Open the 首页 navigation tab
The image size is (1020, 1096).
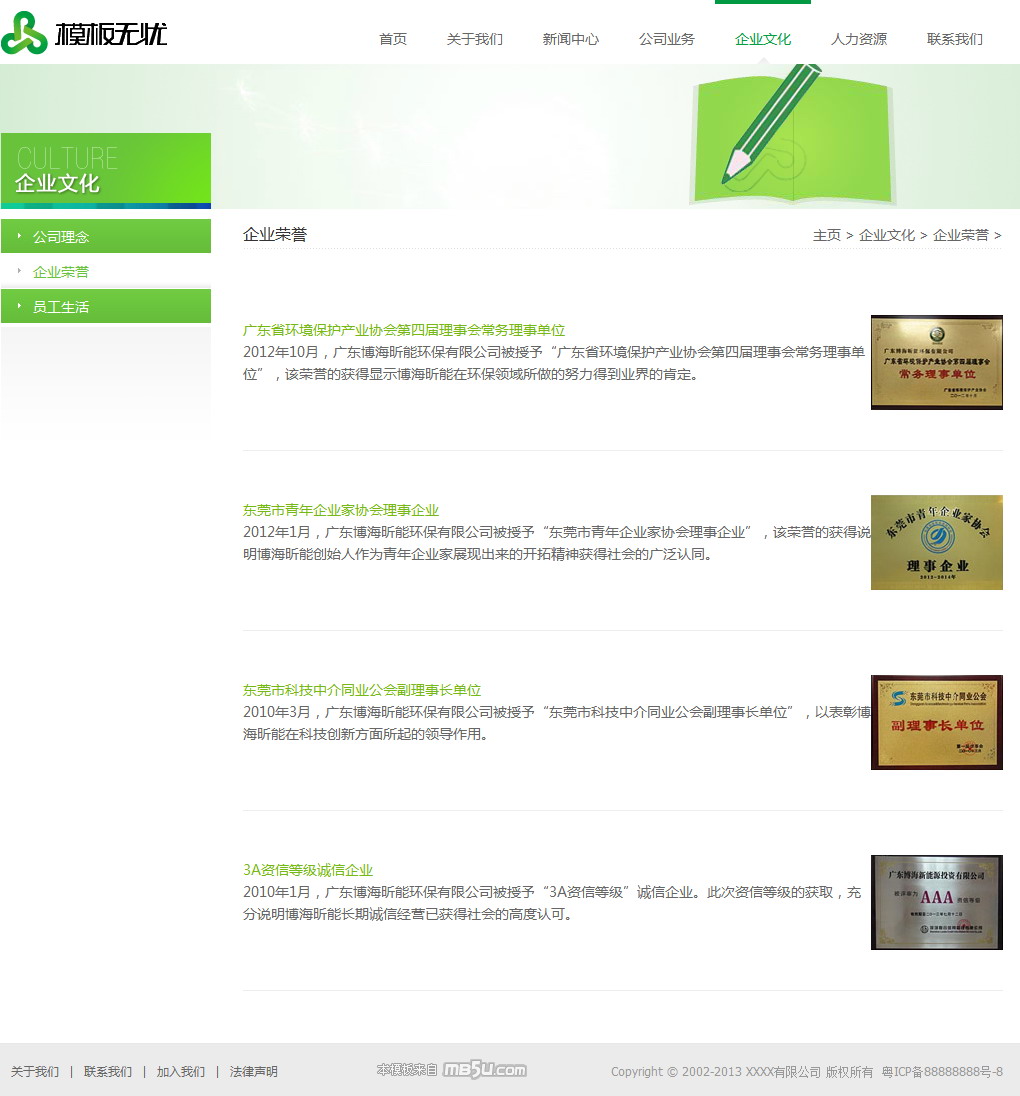(x=393, y=39)
